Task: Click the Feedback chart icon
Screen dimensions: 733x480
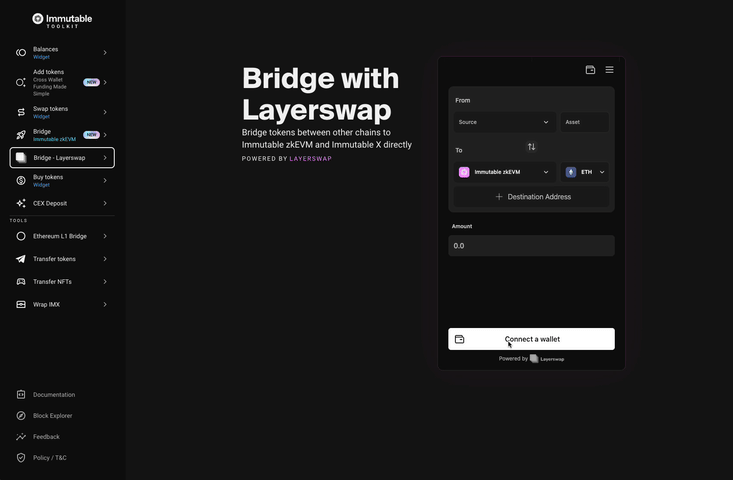Action: tap(21, 437)
